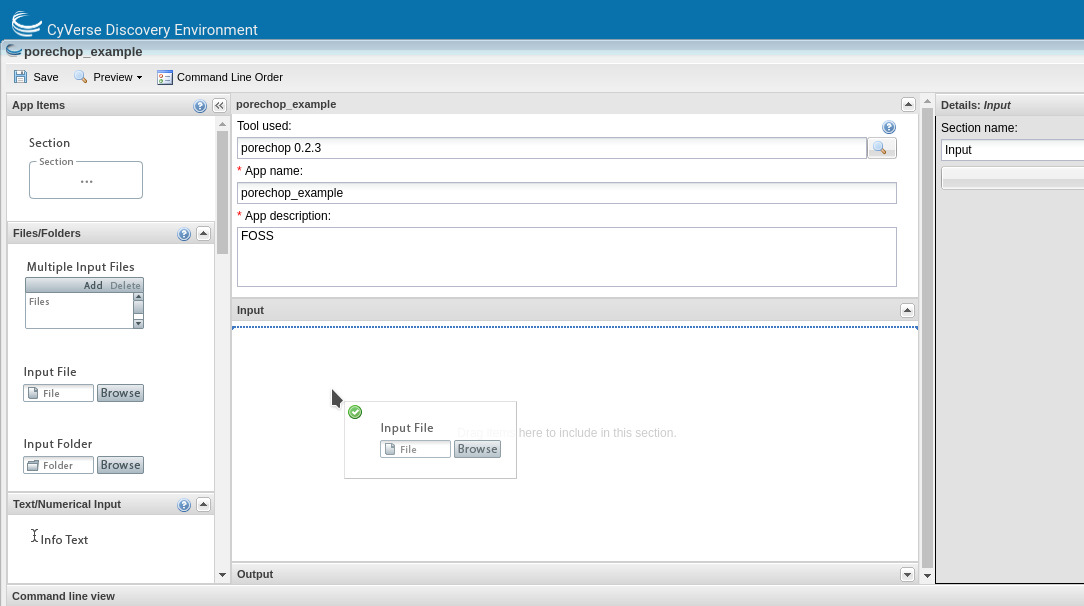The height and width of the screenshot is (606, 1084).
Task: Click the palette Input File field
Action: pos(58,393)
